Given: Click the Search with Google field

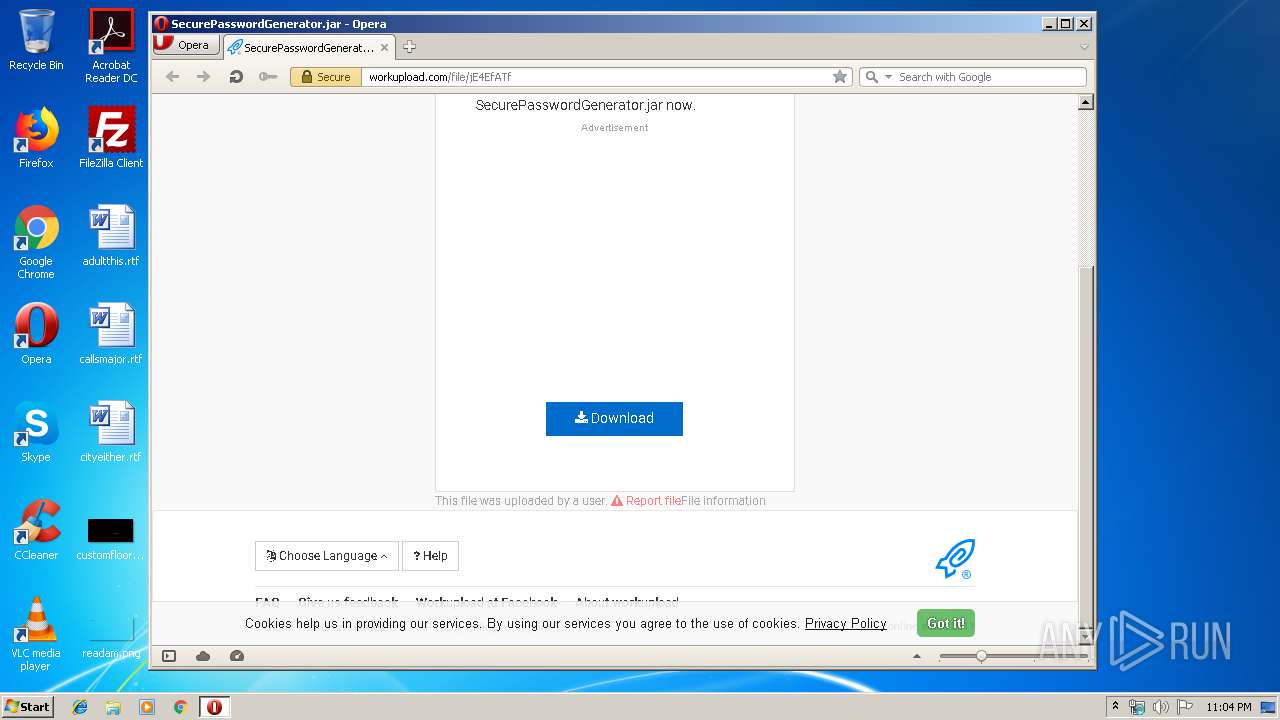Looking at the screenshot, I should pos(988,77).
